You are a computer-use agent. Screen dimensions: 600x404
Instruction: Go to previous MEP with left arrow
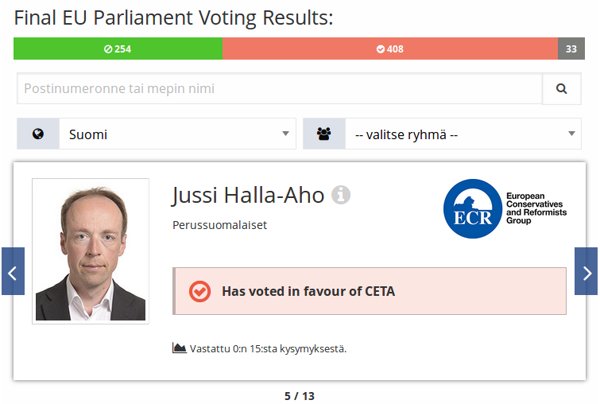click(13, 272)
